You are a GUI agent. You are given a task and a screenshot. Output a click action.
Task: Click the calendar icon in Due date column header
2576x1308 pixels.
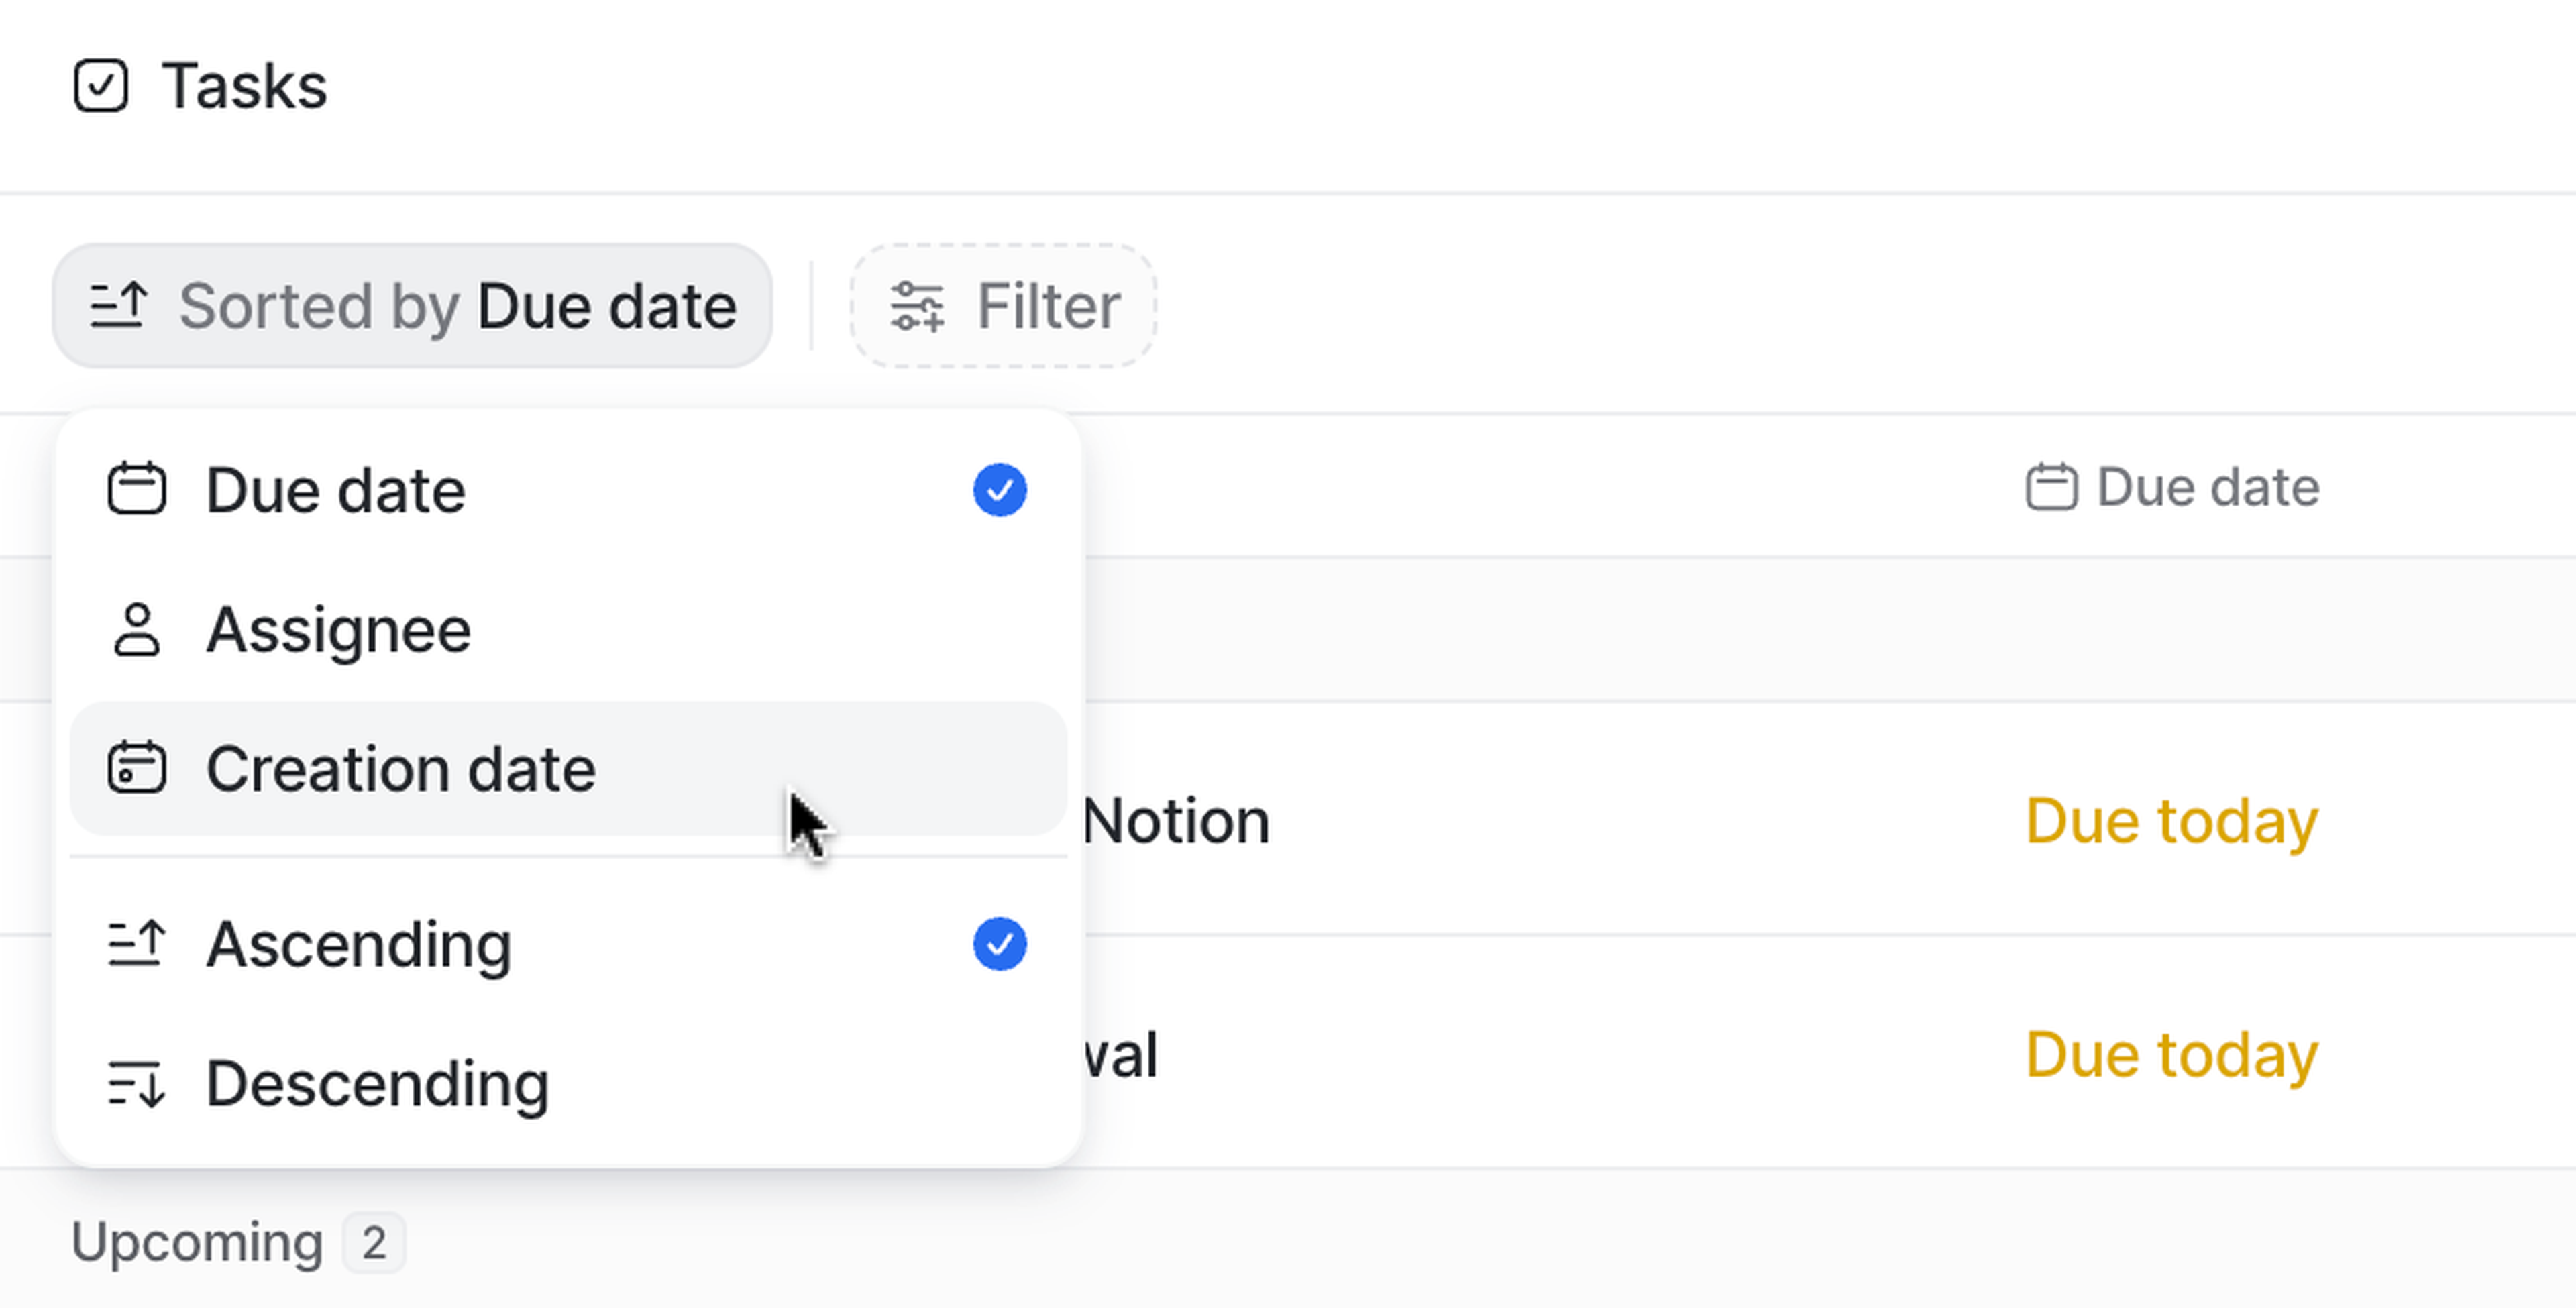click(2051, 488)
